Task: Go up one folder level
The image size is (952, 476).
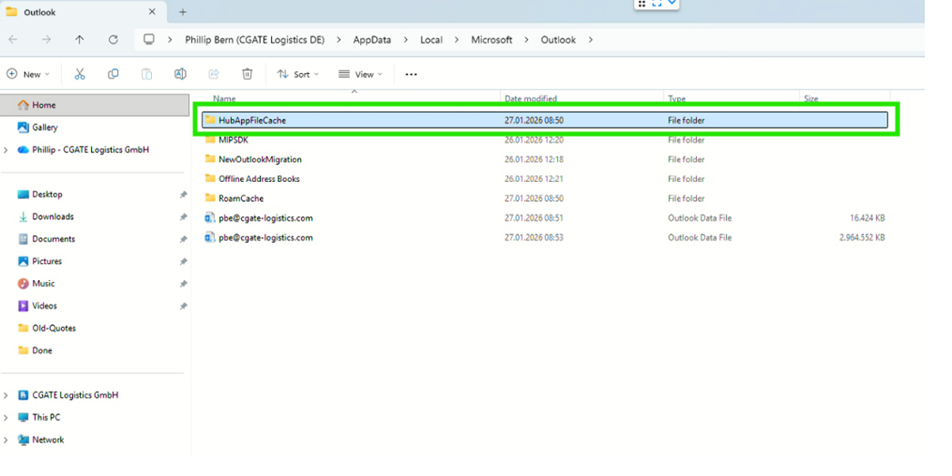Action: (80, 40)
